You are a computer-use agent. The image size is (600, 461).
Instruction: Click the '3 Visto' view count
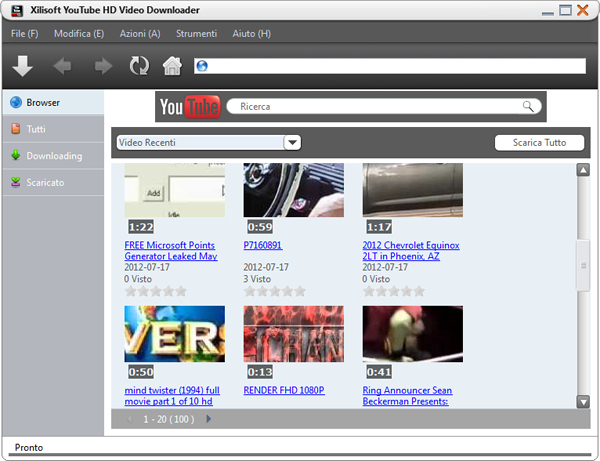click(x=257, y=279)
